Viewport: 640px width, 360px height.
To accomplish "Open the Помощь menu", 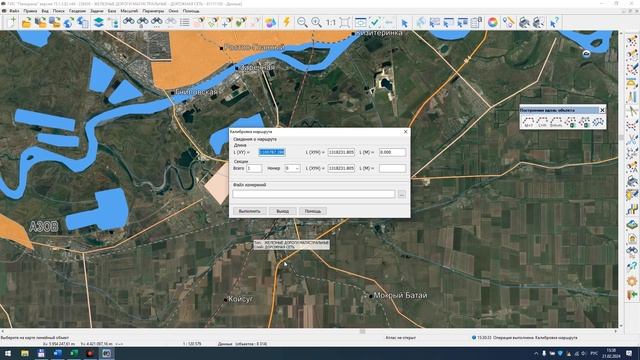I will 191,11.
